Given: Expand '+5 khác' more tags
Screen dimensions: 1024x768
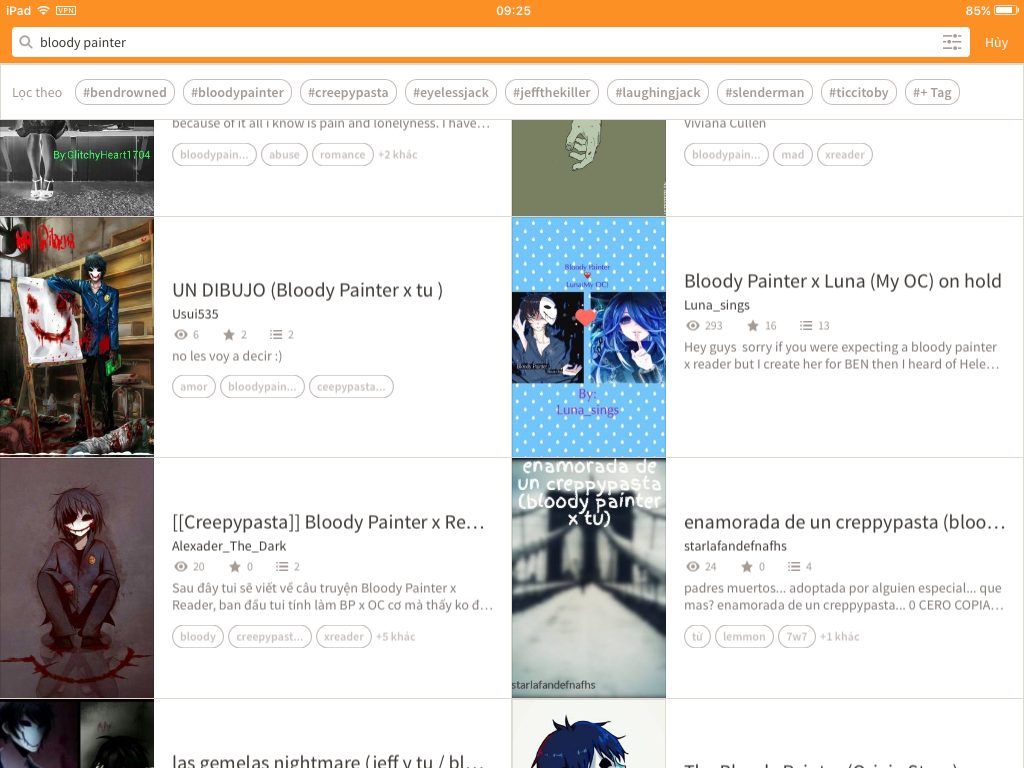Looking at the screenshot, I should 396,636.
